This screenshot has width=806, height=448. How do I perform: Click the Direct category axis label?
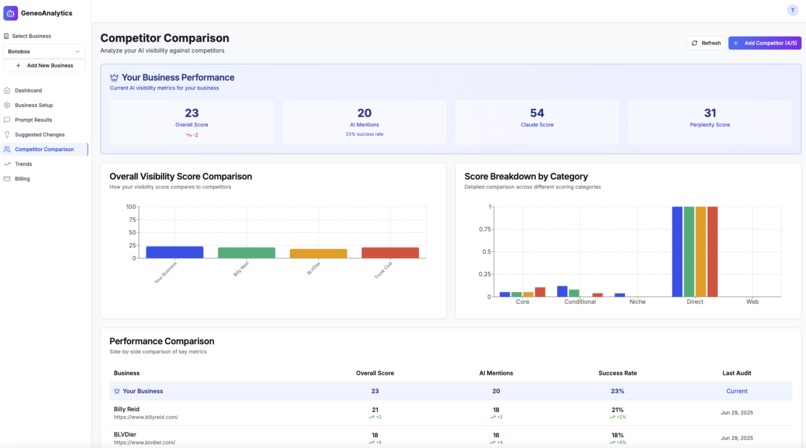coord(694,302)
